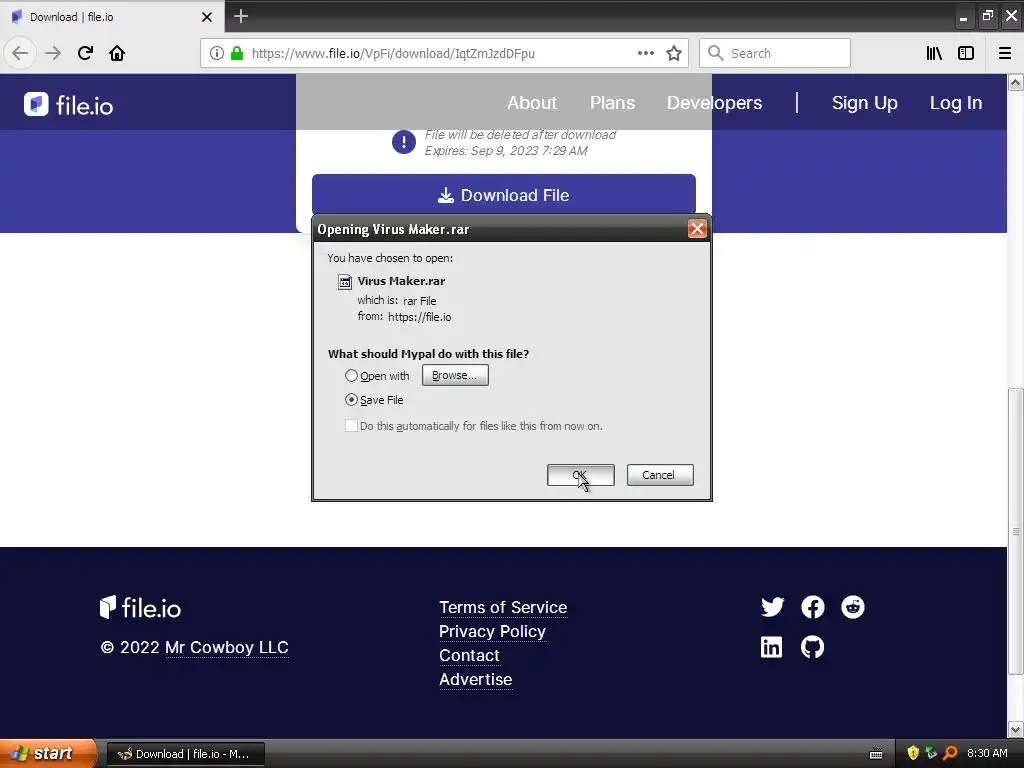
Task: Go forward with the forward arrow
Action: 53,53
